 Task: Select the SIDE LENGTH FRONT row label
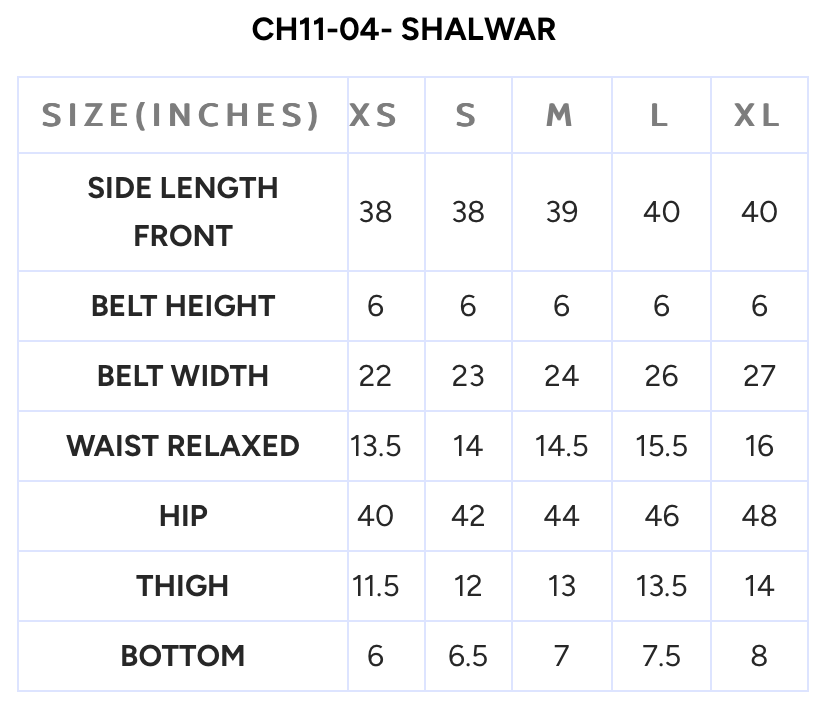pyautogui.click(x=183, y=212)
